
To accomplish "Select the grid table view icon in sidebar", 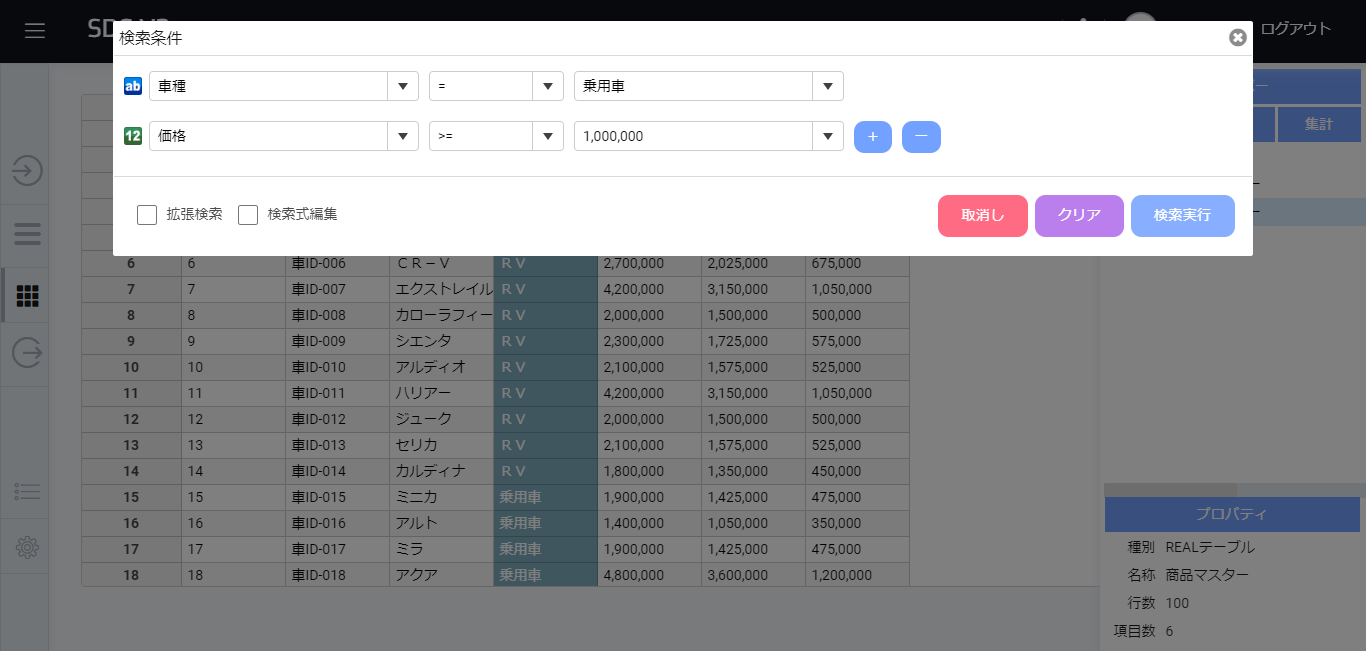I will (x=24, y=295).
